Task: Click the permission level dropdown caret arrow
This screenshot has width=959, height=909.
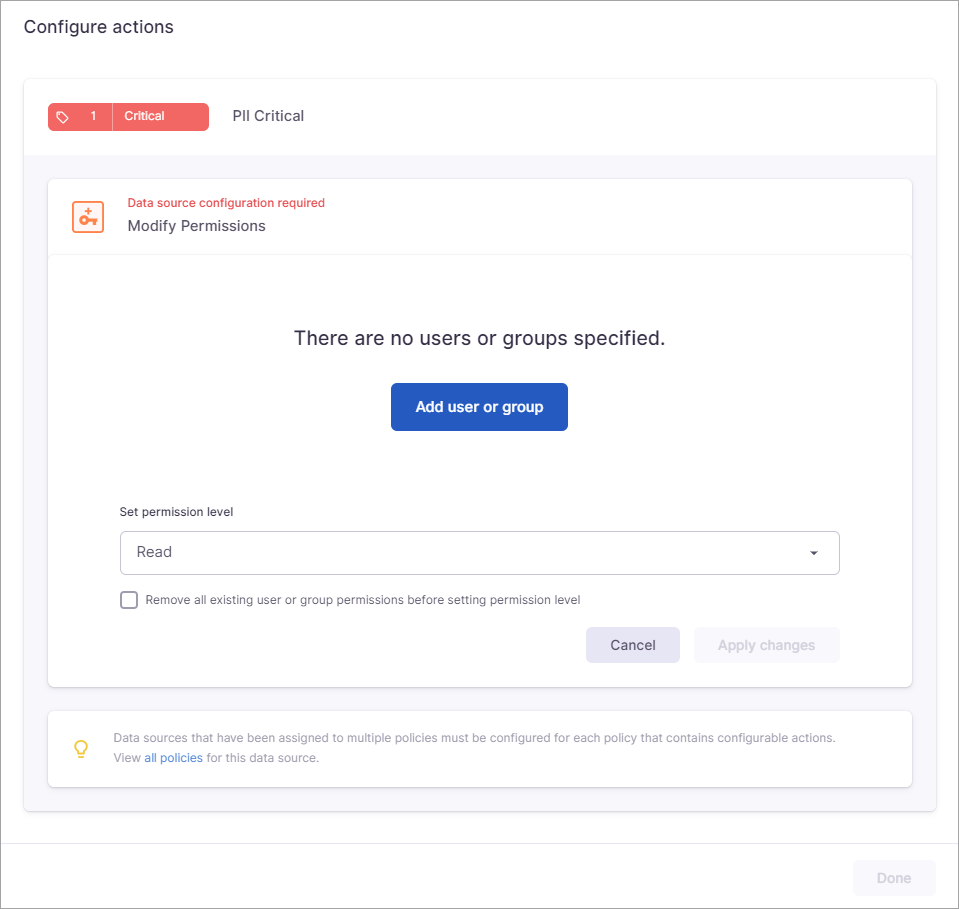Action: 813,553
